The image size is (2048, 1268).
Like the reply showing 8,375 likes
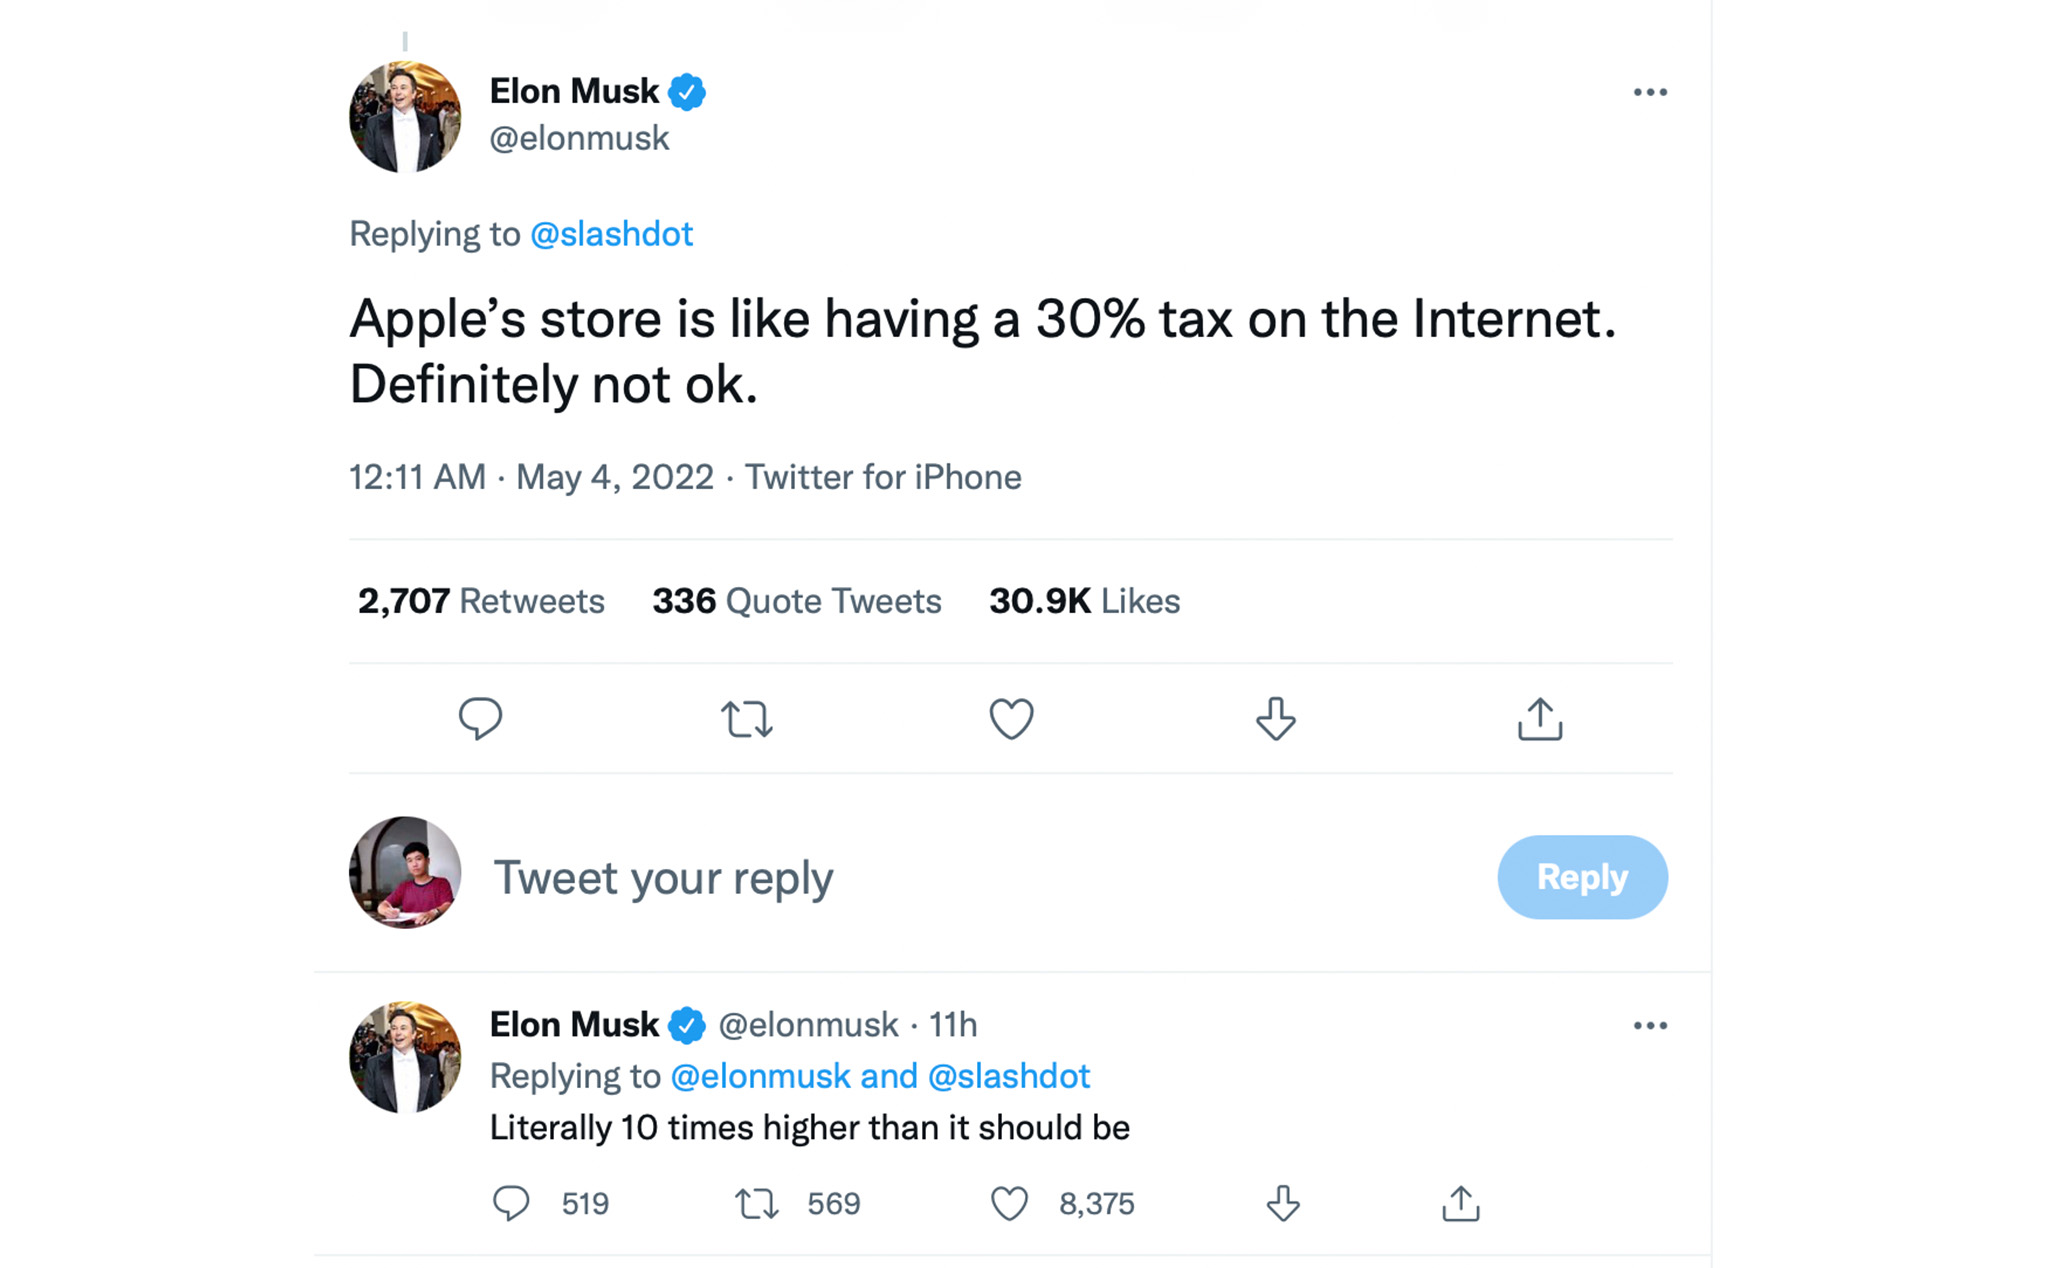point(1011,1203)
